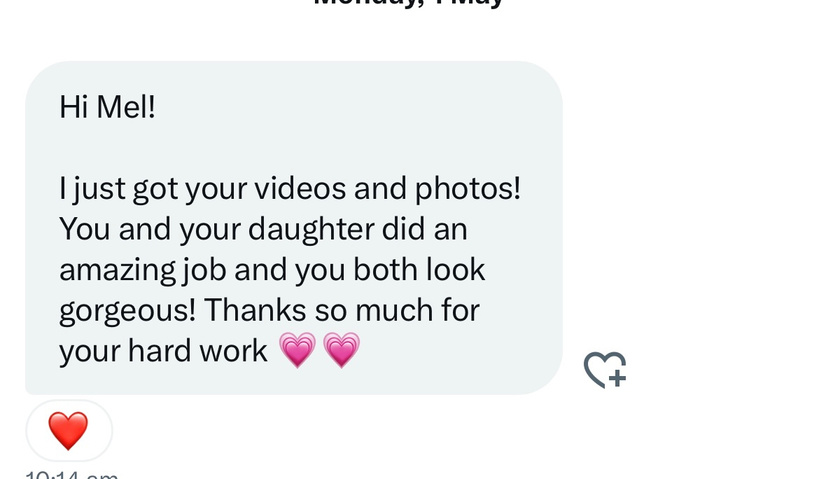Click the line "amazing job and you both look"
This screenshot has width=819, height=479.
(272, 270)
